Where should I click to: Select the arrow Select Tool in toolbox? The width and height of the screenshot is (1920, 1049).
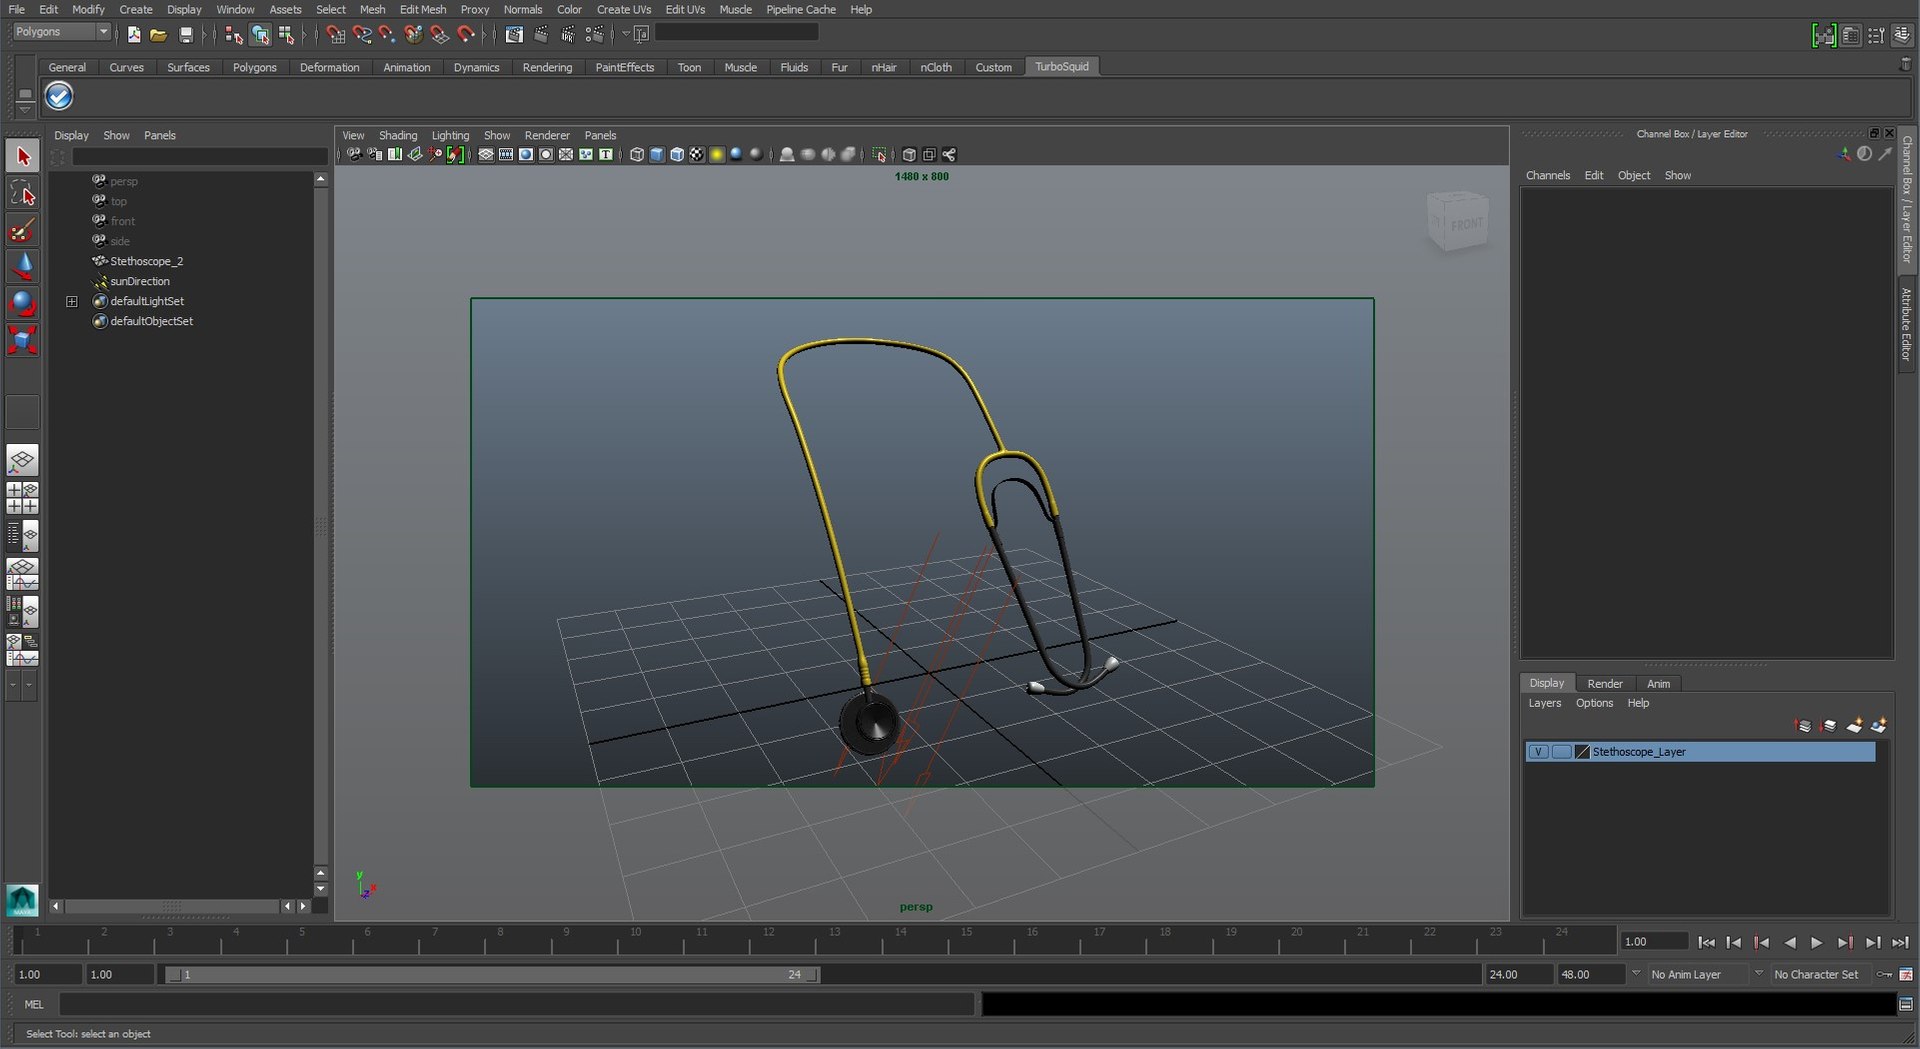click(22, 156)
